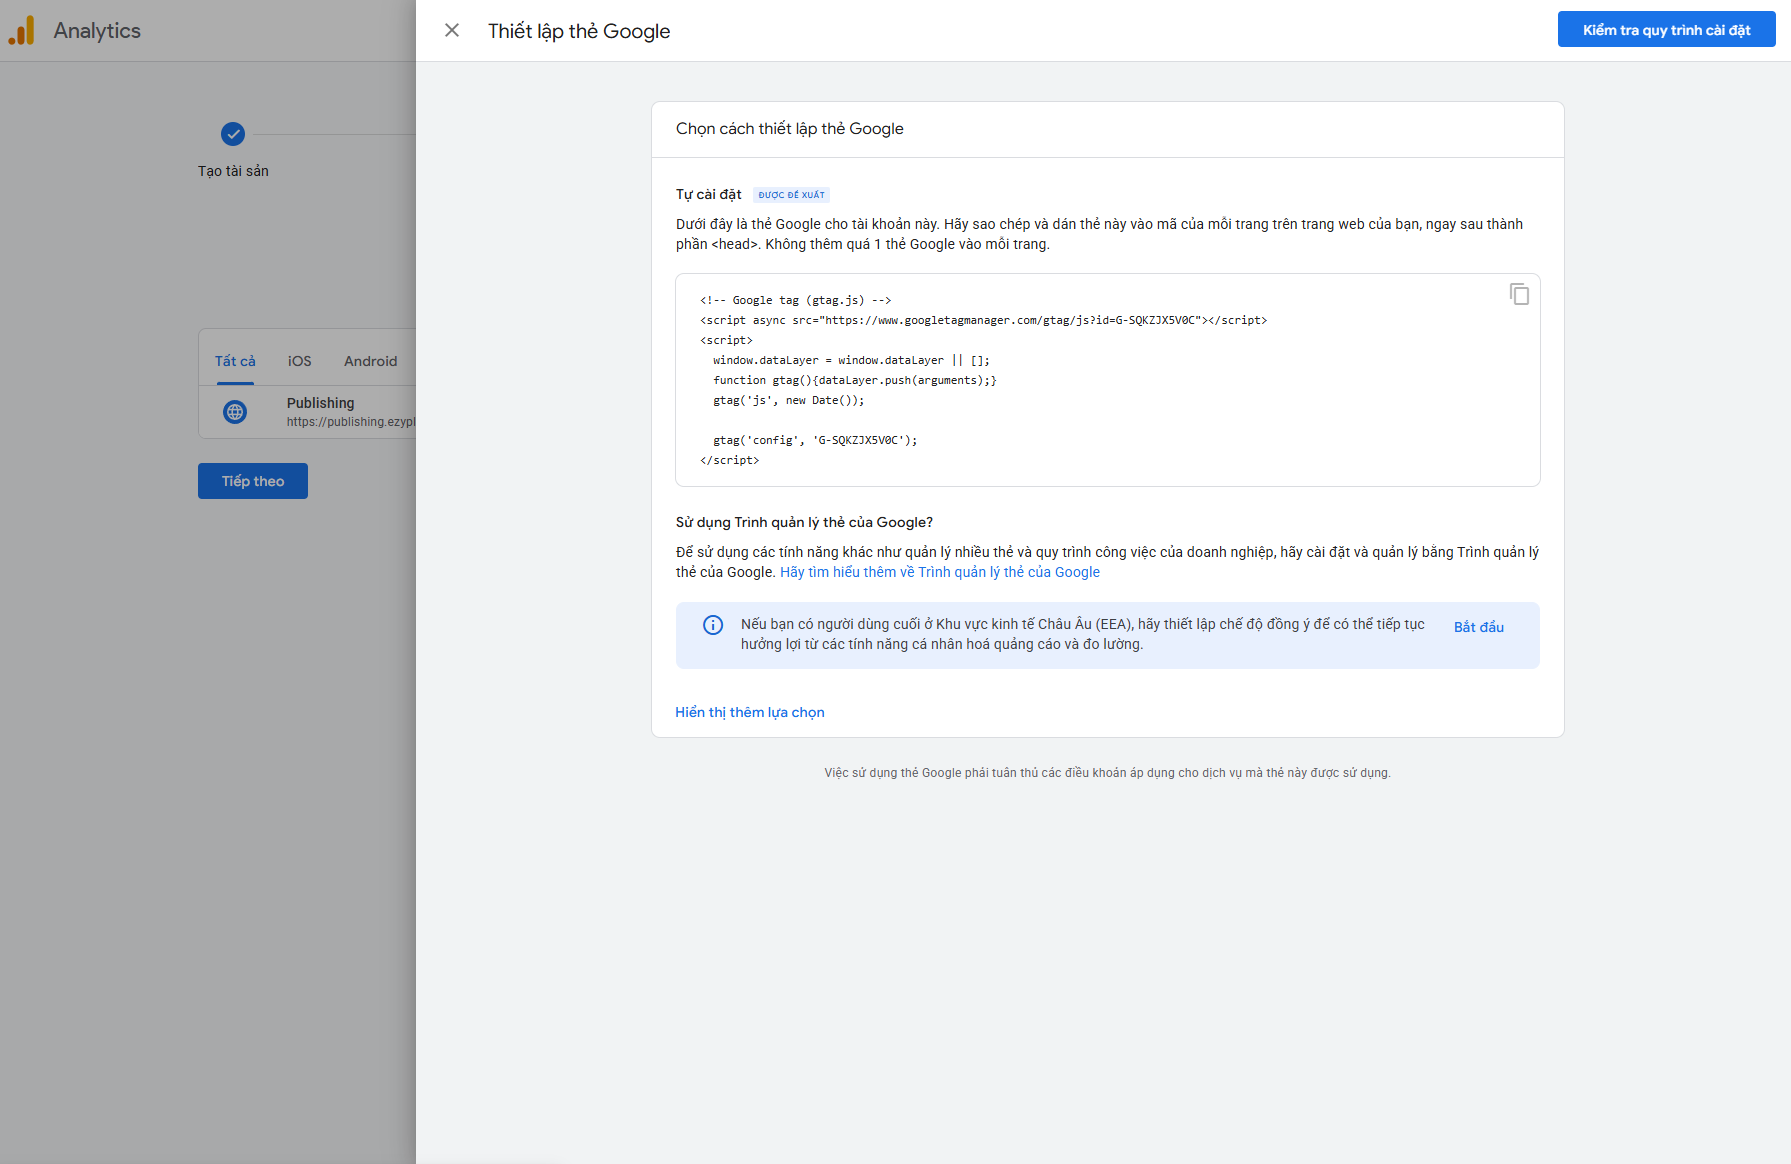Close the Google tag setup panel
The width and height of the screenshot is (1791, 1164).
click(452, 30)
